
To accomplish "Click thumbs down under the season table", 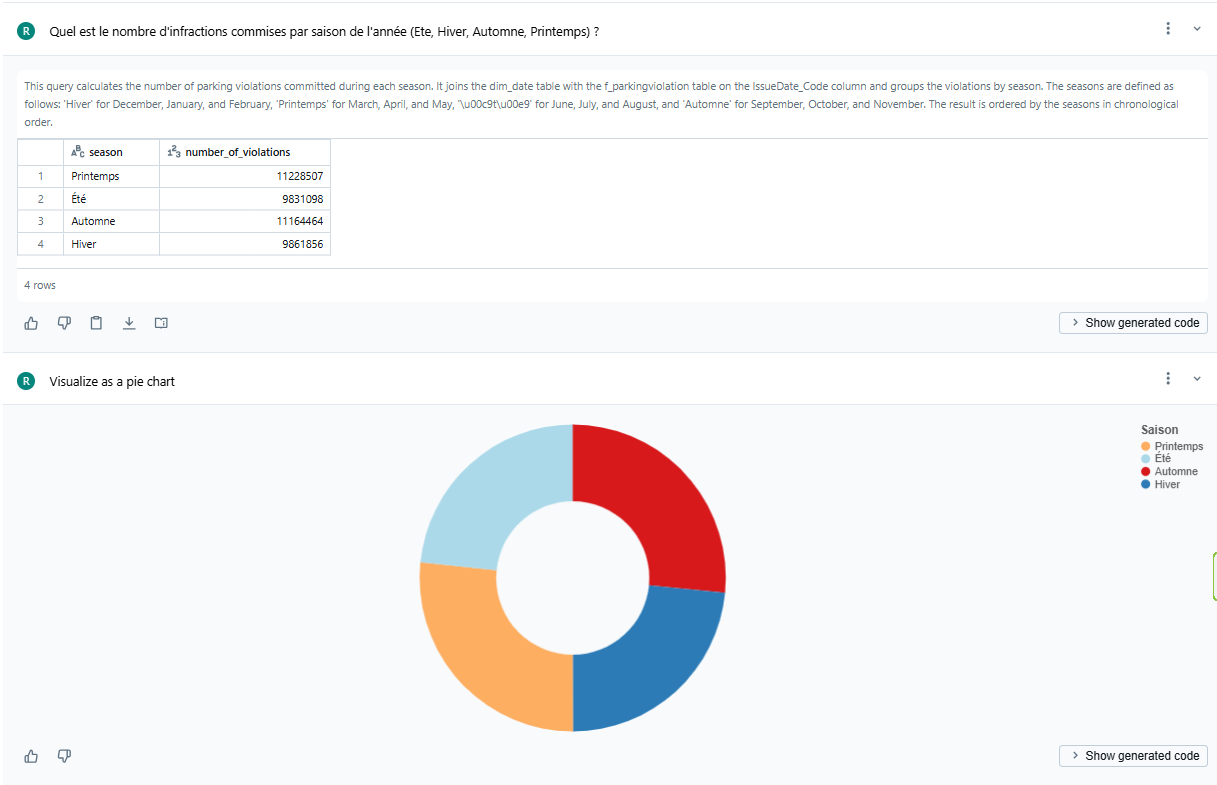I will click(x=64, y=323).
